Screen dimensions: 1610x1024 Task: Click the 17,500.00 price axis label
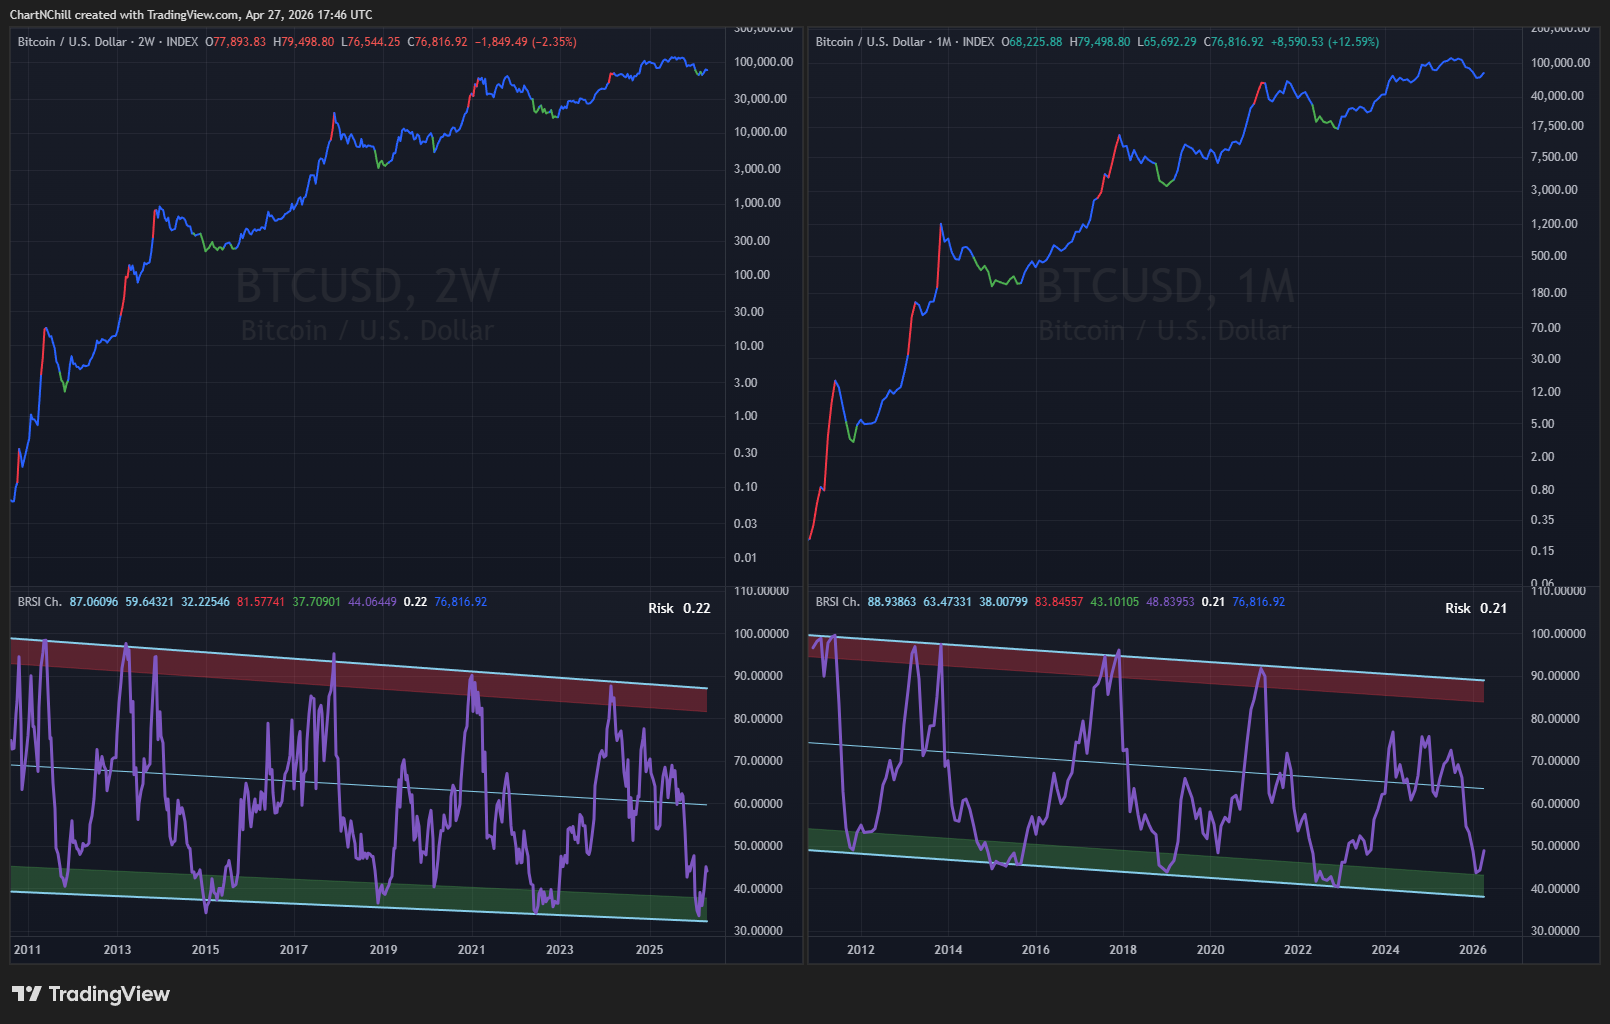tap(1558, 126)
